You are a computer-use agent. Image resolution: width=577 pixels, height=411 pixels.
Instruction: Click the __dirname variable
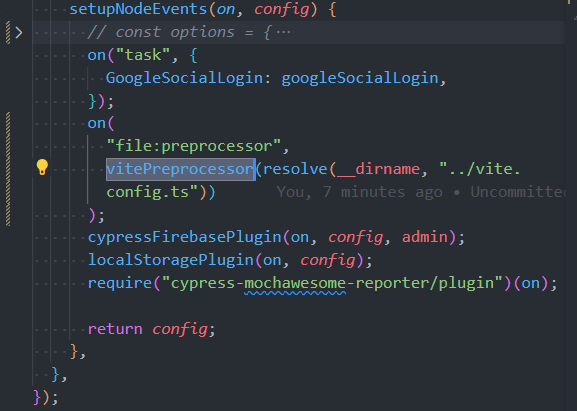point(378,169)
